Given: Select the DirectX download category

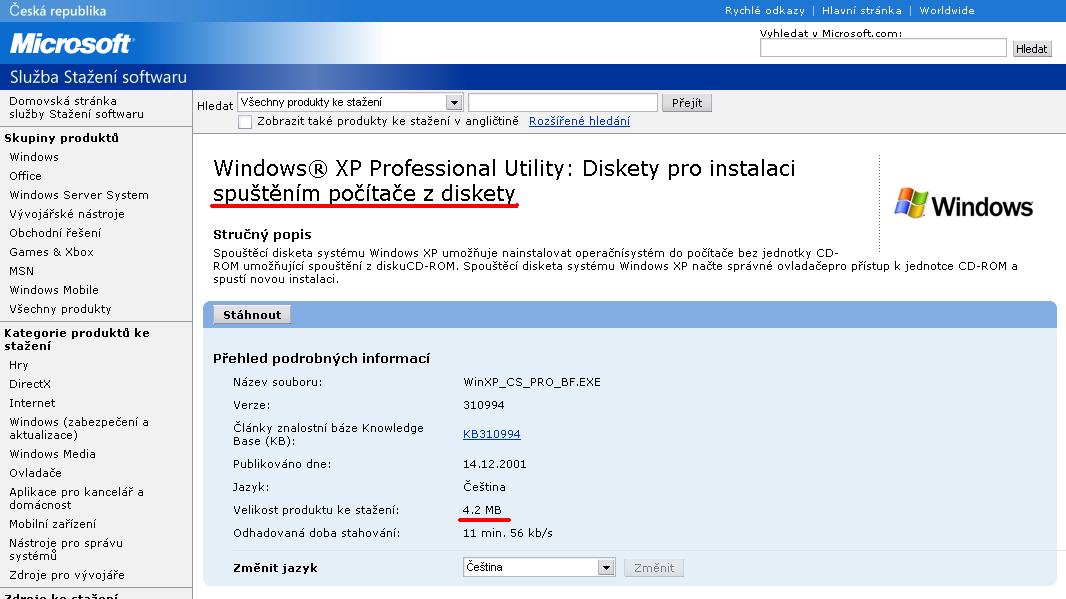Looking at the screenshot, I should [30, 384].
